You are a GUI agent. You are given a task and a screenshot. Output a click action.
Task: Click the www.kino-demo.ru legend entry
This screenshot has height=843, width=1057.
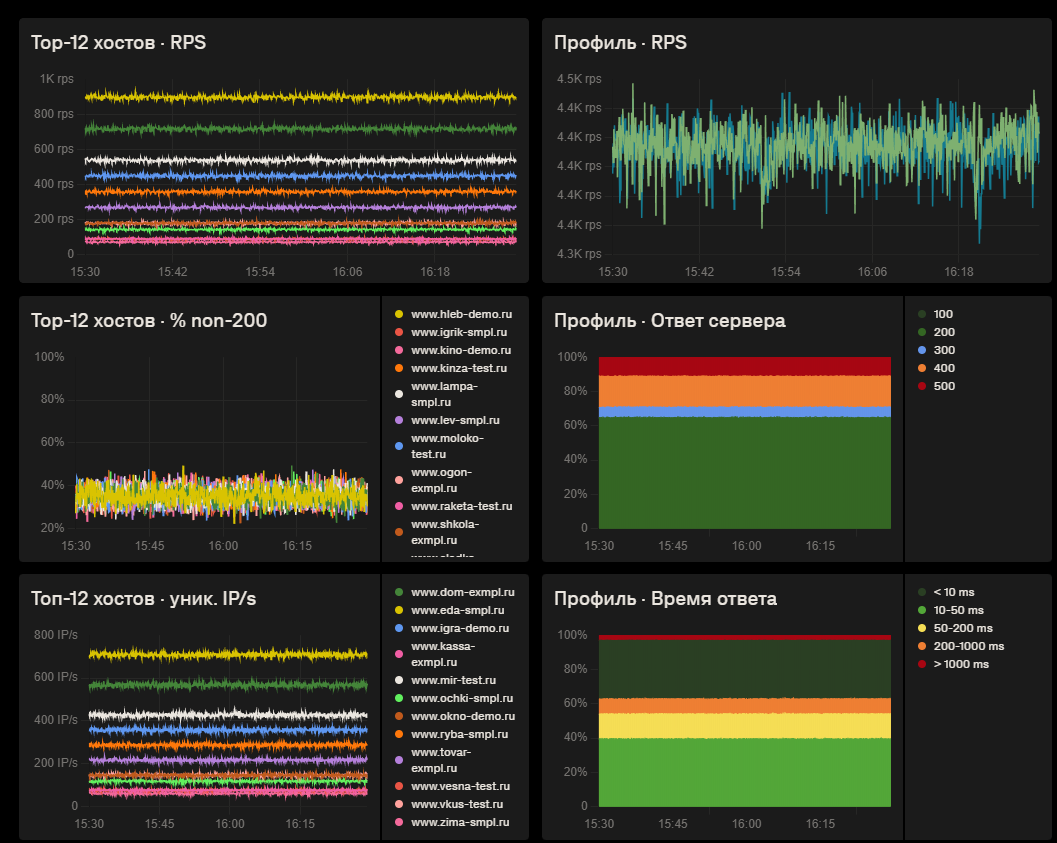click(460, 350)
